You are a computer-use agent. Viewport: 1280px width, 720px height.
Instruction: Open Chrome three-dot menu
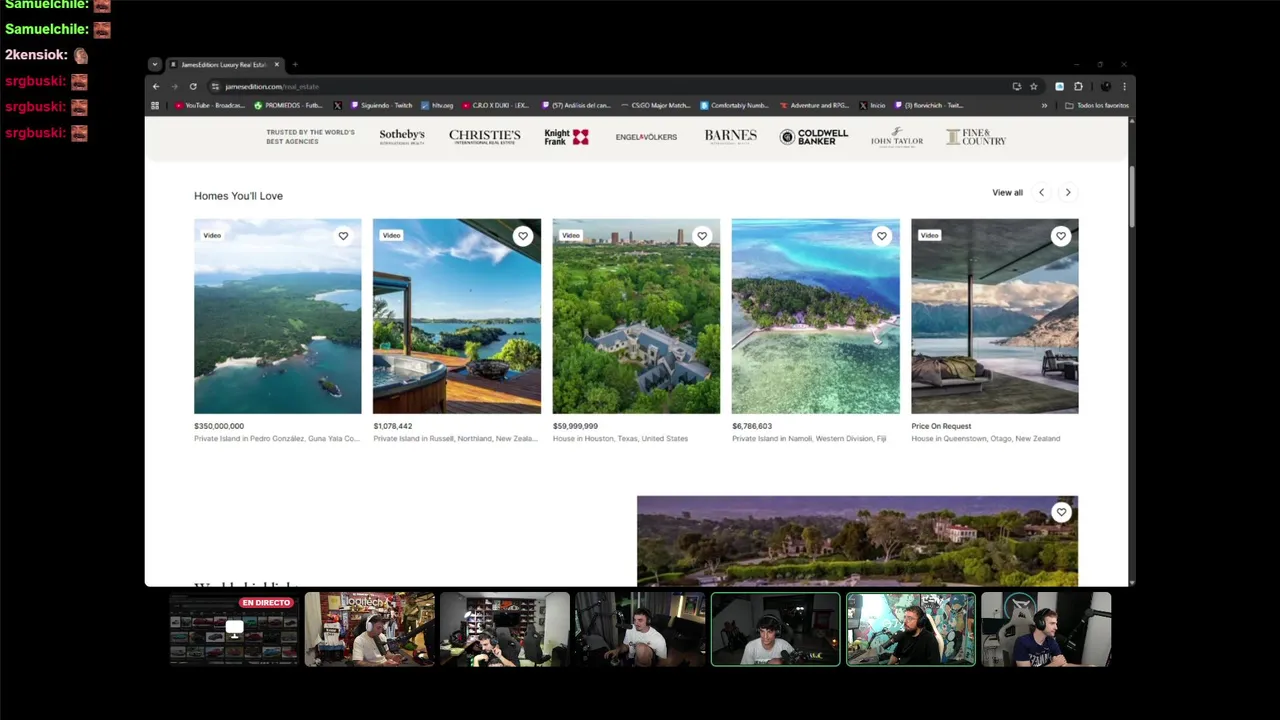1124,86
